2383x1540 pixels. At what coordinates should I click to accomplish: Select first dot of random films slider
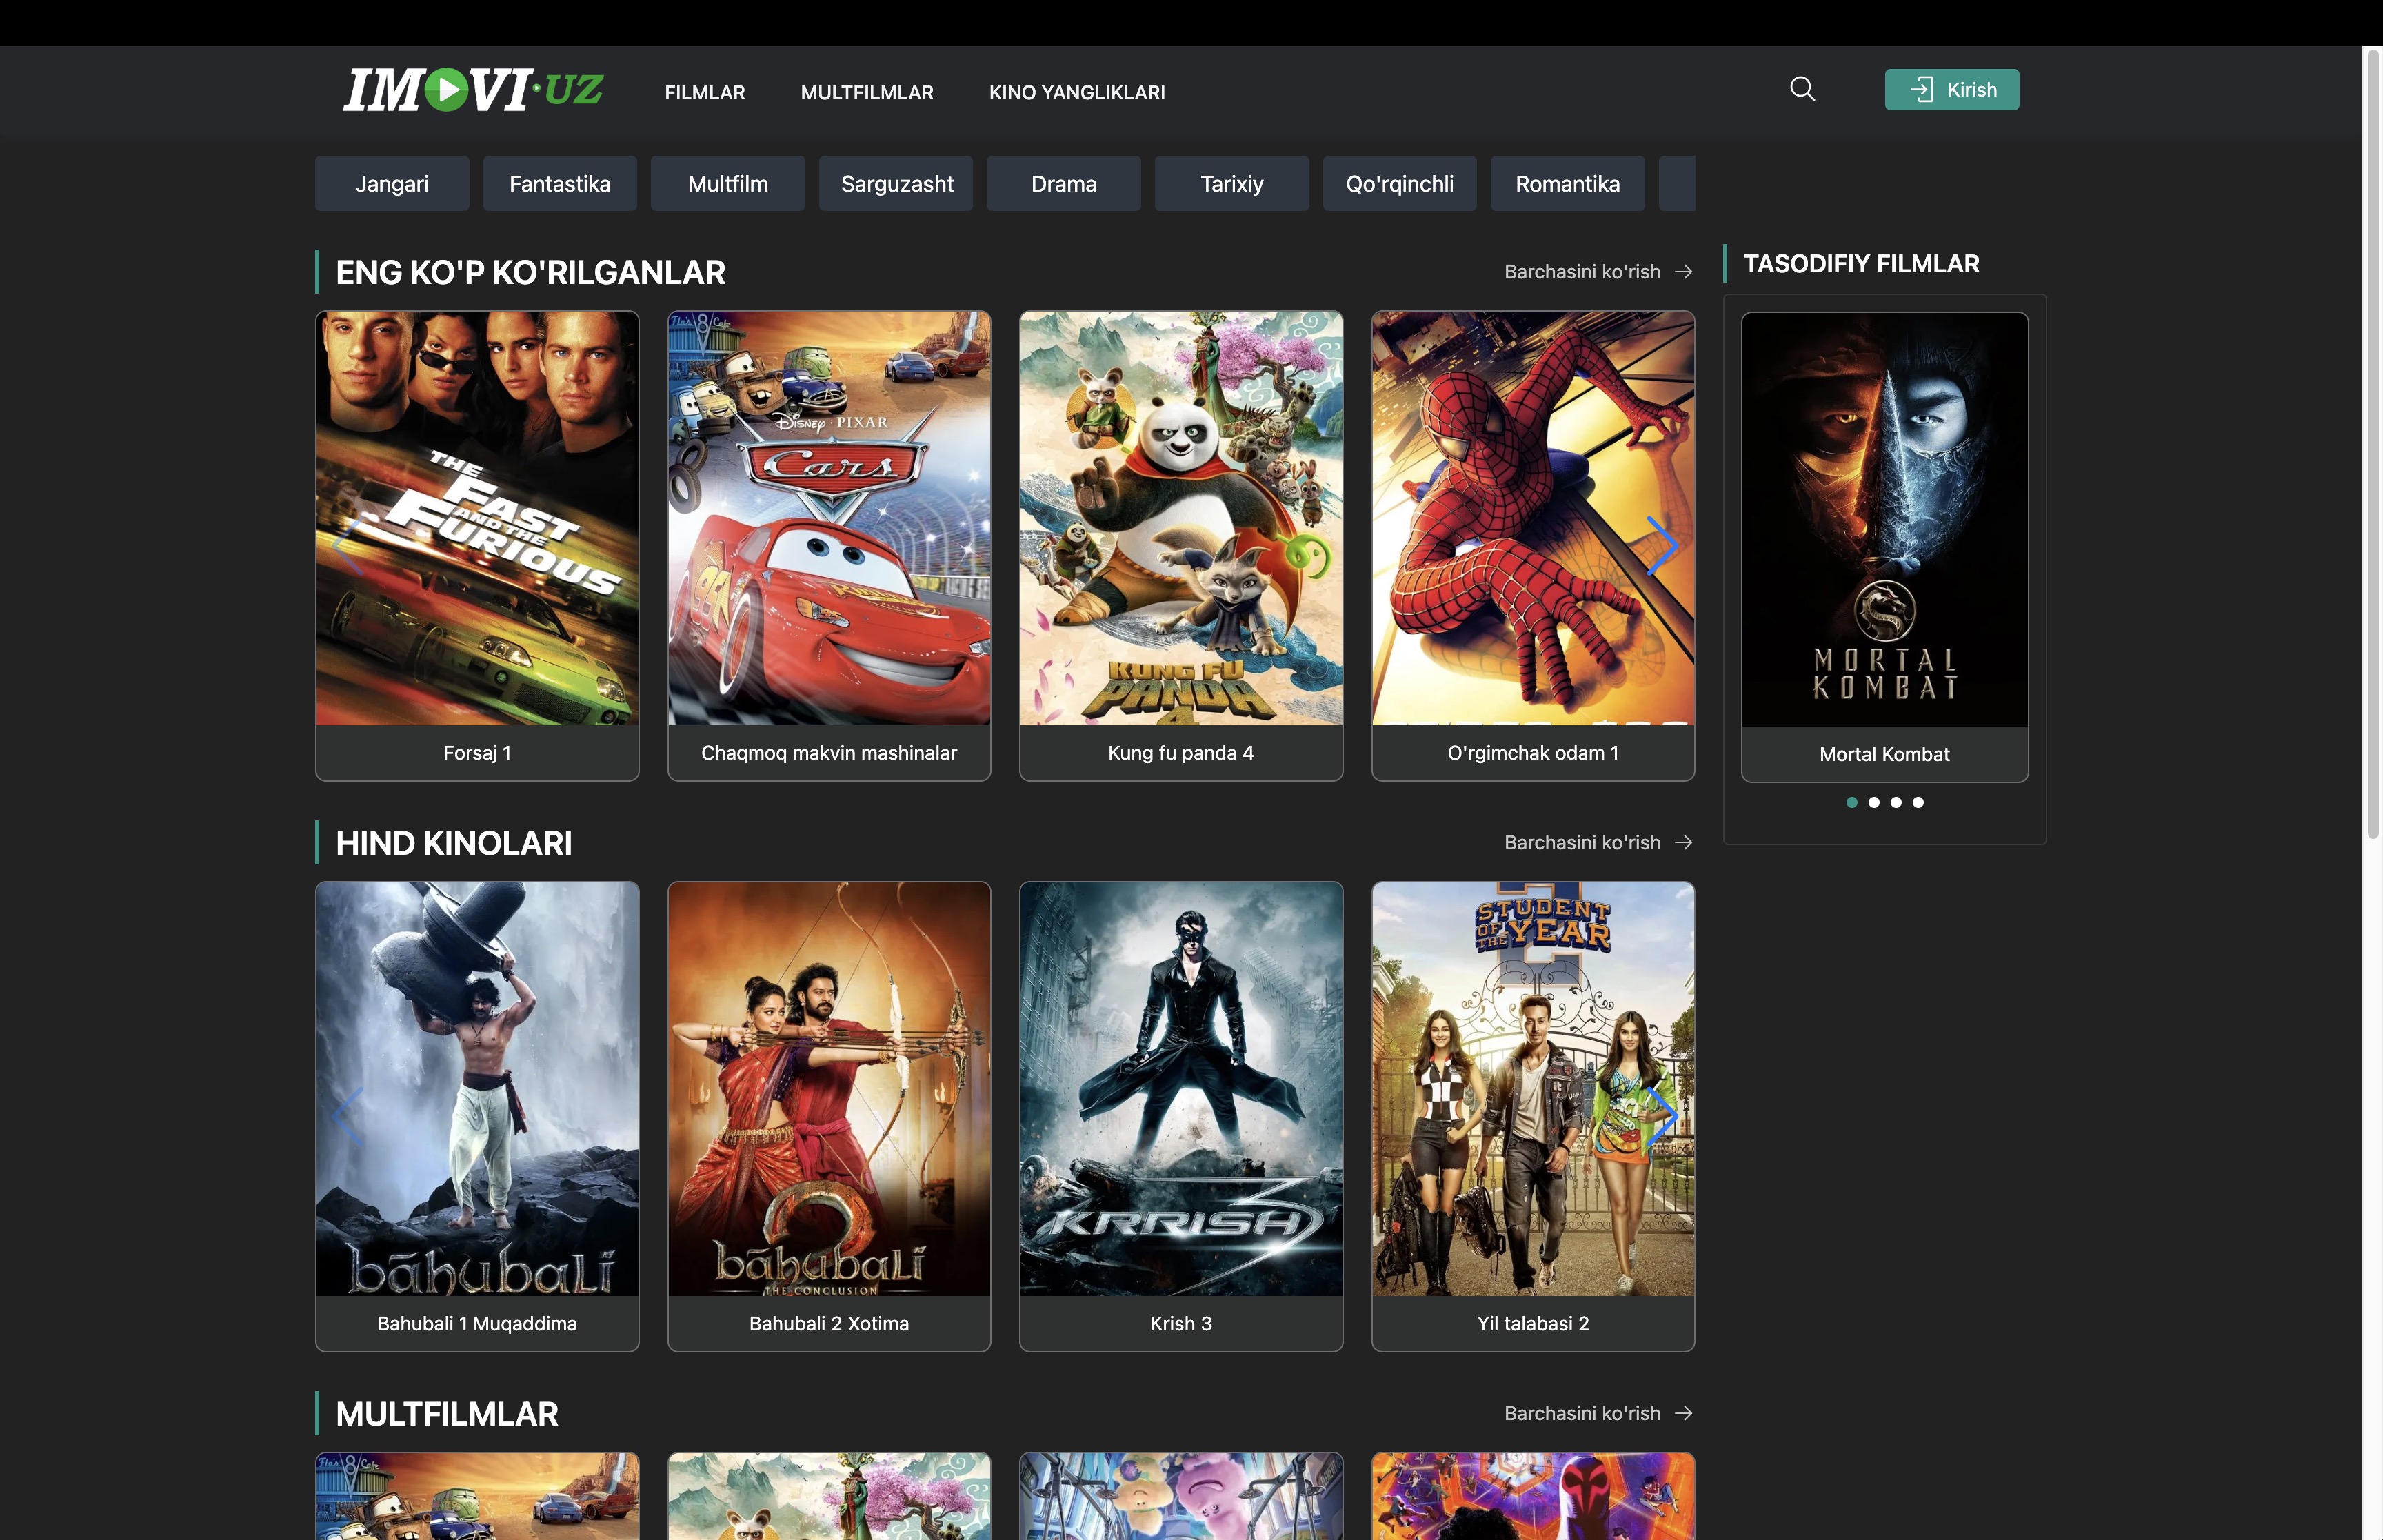click(1852, 802)
